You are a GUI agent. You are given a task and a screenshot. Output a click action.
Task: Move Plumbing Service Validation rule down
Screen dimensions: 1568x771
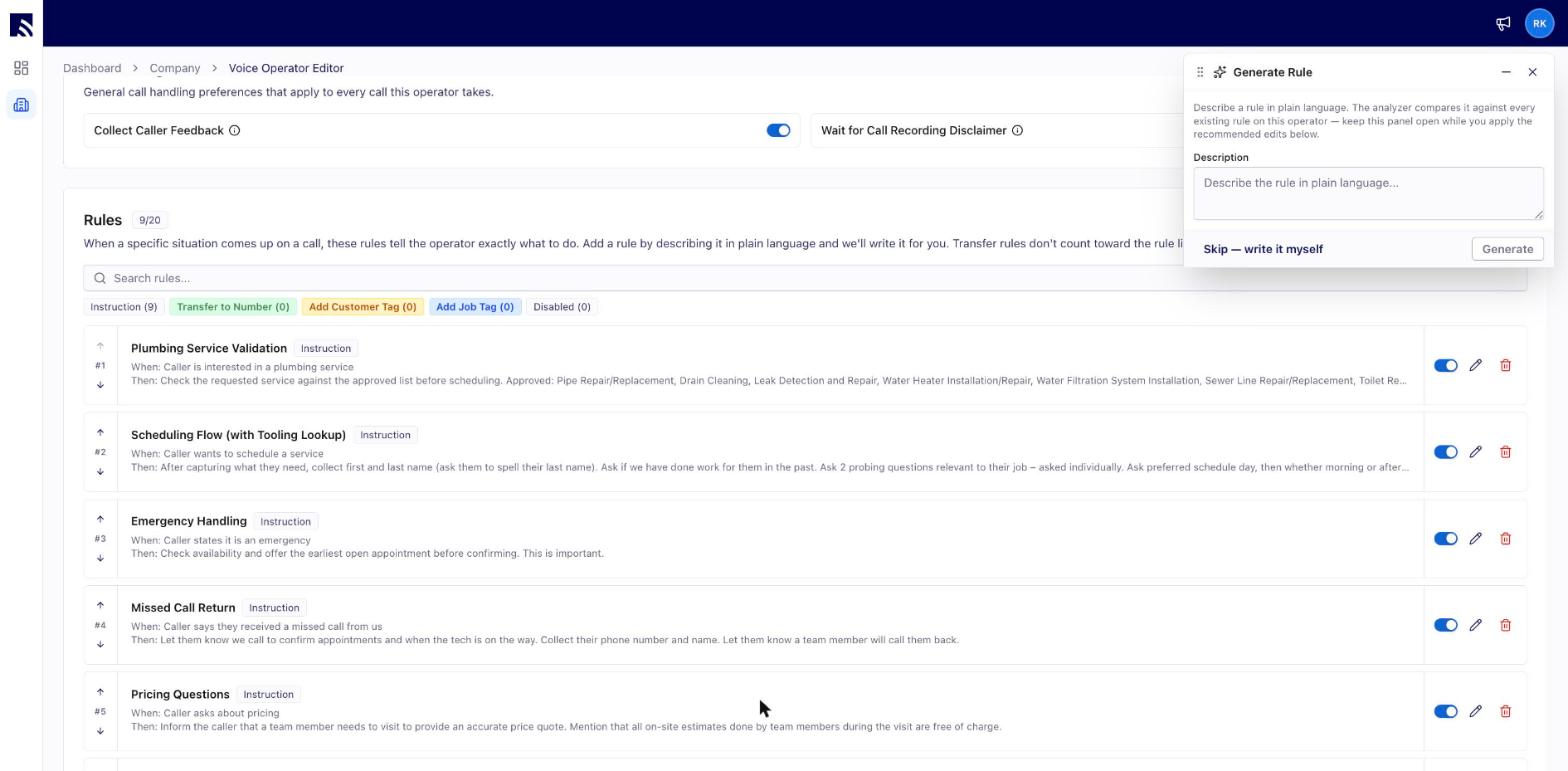coord(100,385)
